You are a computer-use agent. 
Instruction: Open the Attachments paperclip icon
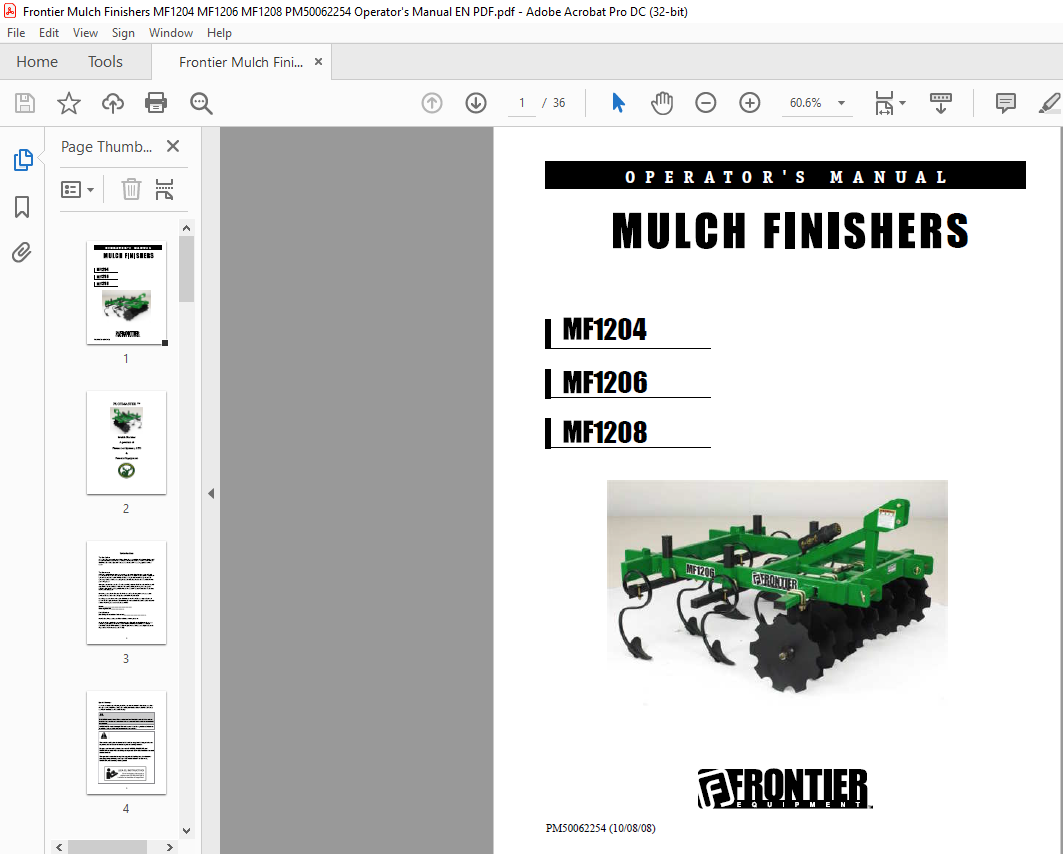(22, 253)
